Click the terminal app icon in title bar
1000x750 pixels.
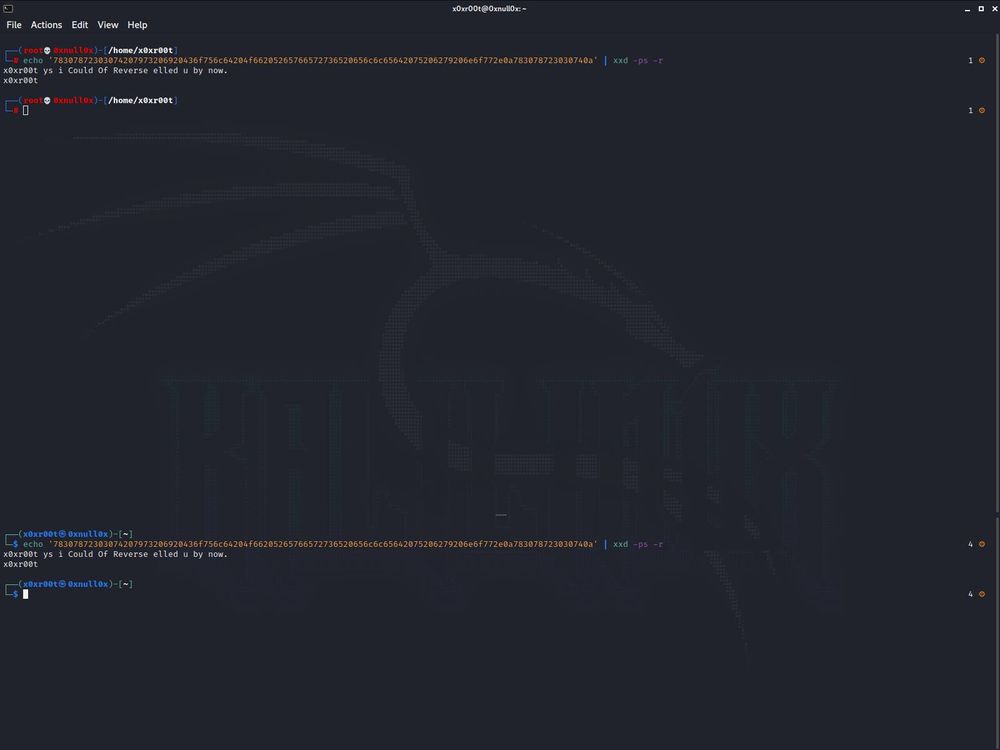coord(8,8)
